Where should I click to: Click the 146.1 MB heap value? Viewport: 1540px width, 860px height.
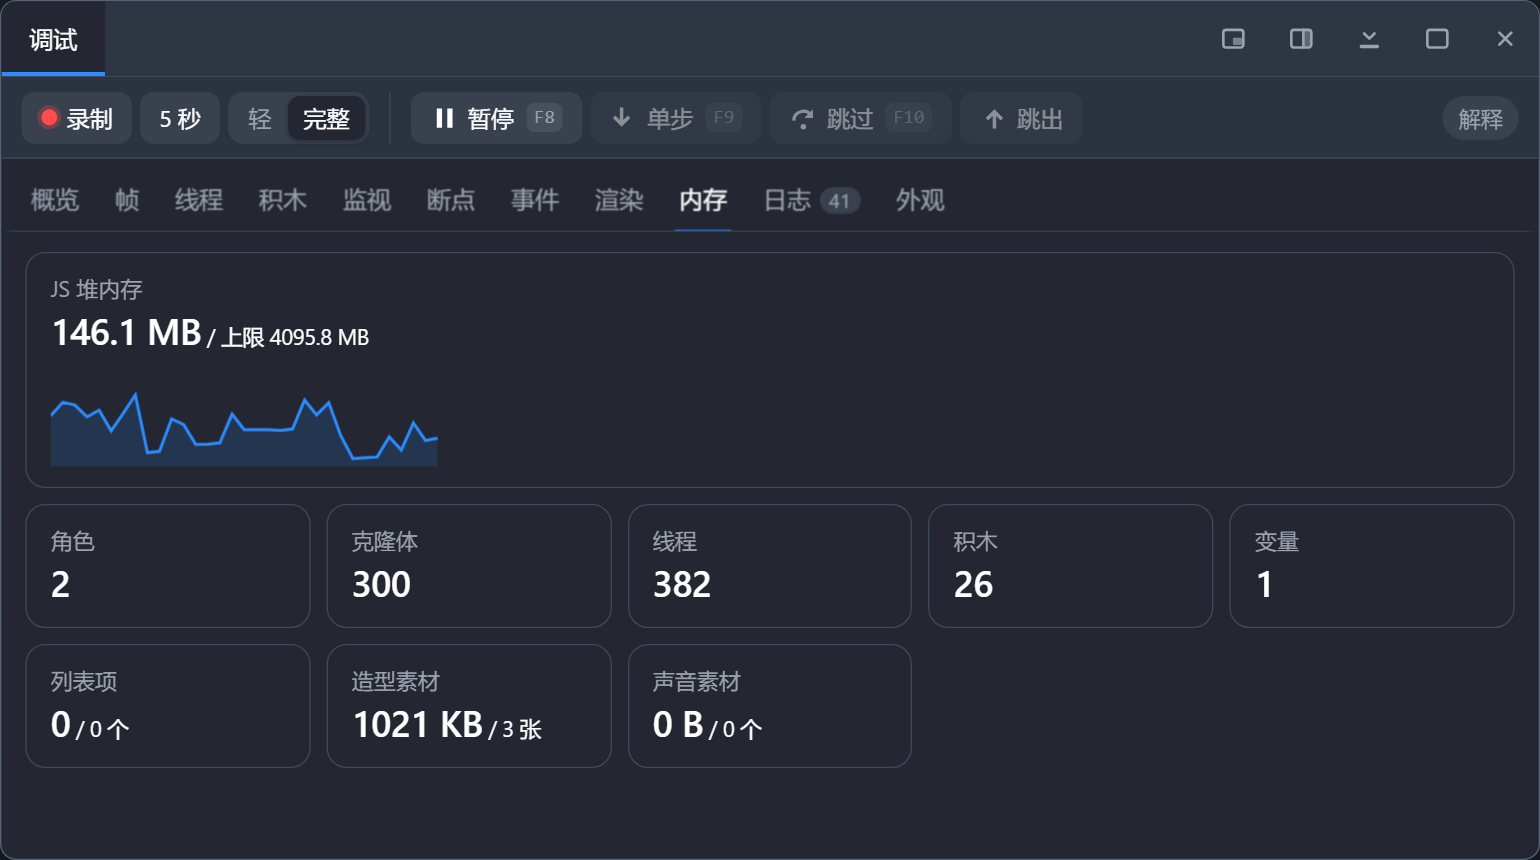127,333
